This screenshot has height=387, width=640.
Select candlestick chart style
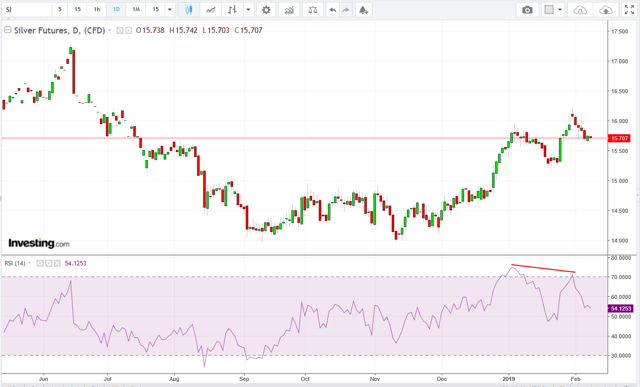point(189,9)
